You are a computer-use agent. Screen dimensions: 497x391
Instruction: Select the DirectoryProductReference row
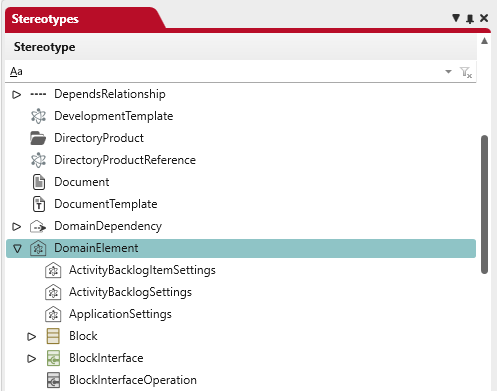click(241, 160)
